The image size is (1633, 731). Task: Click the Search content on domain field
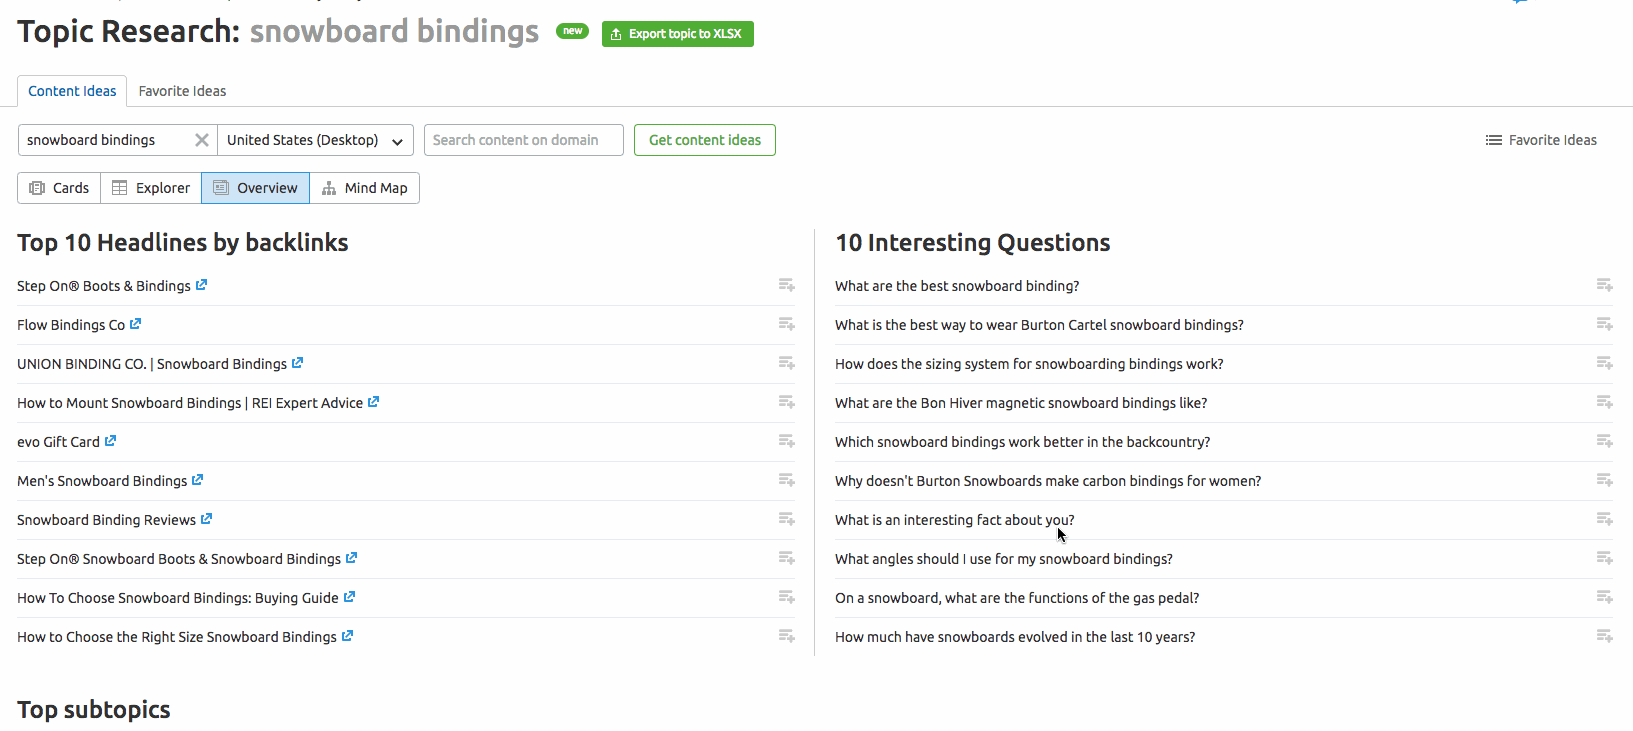coord(523,140)
